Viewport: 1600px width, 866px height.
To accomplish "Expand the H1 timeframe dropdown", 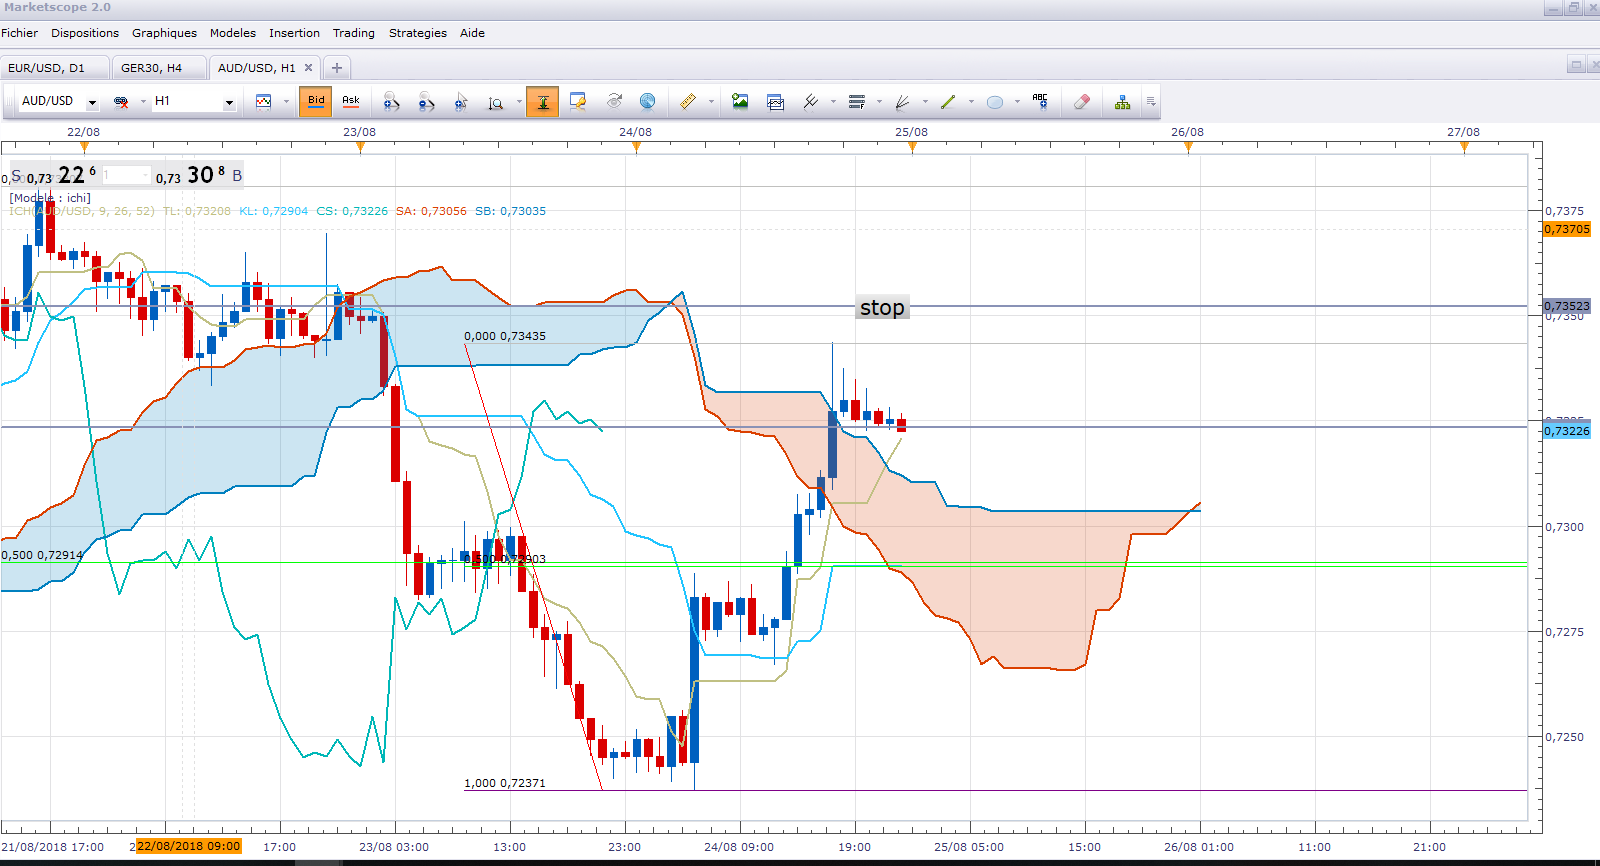I will click(229, 102).
